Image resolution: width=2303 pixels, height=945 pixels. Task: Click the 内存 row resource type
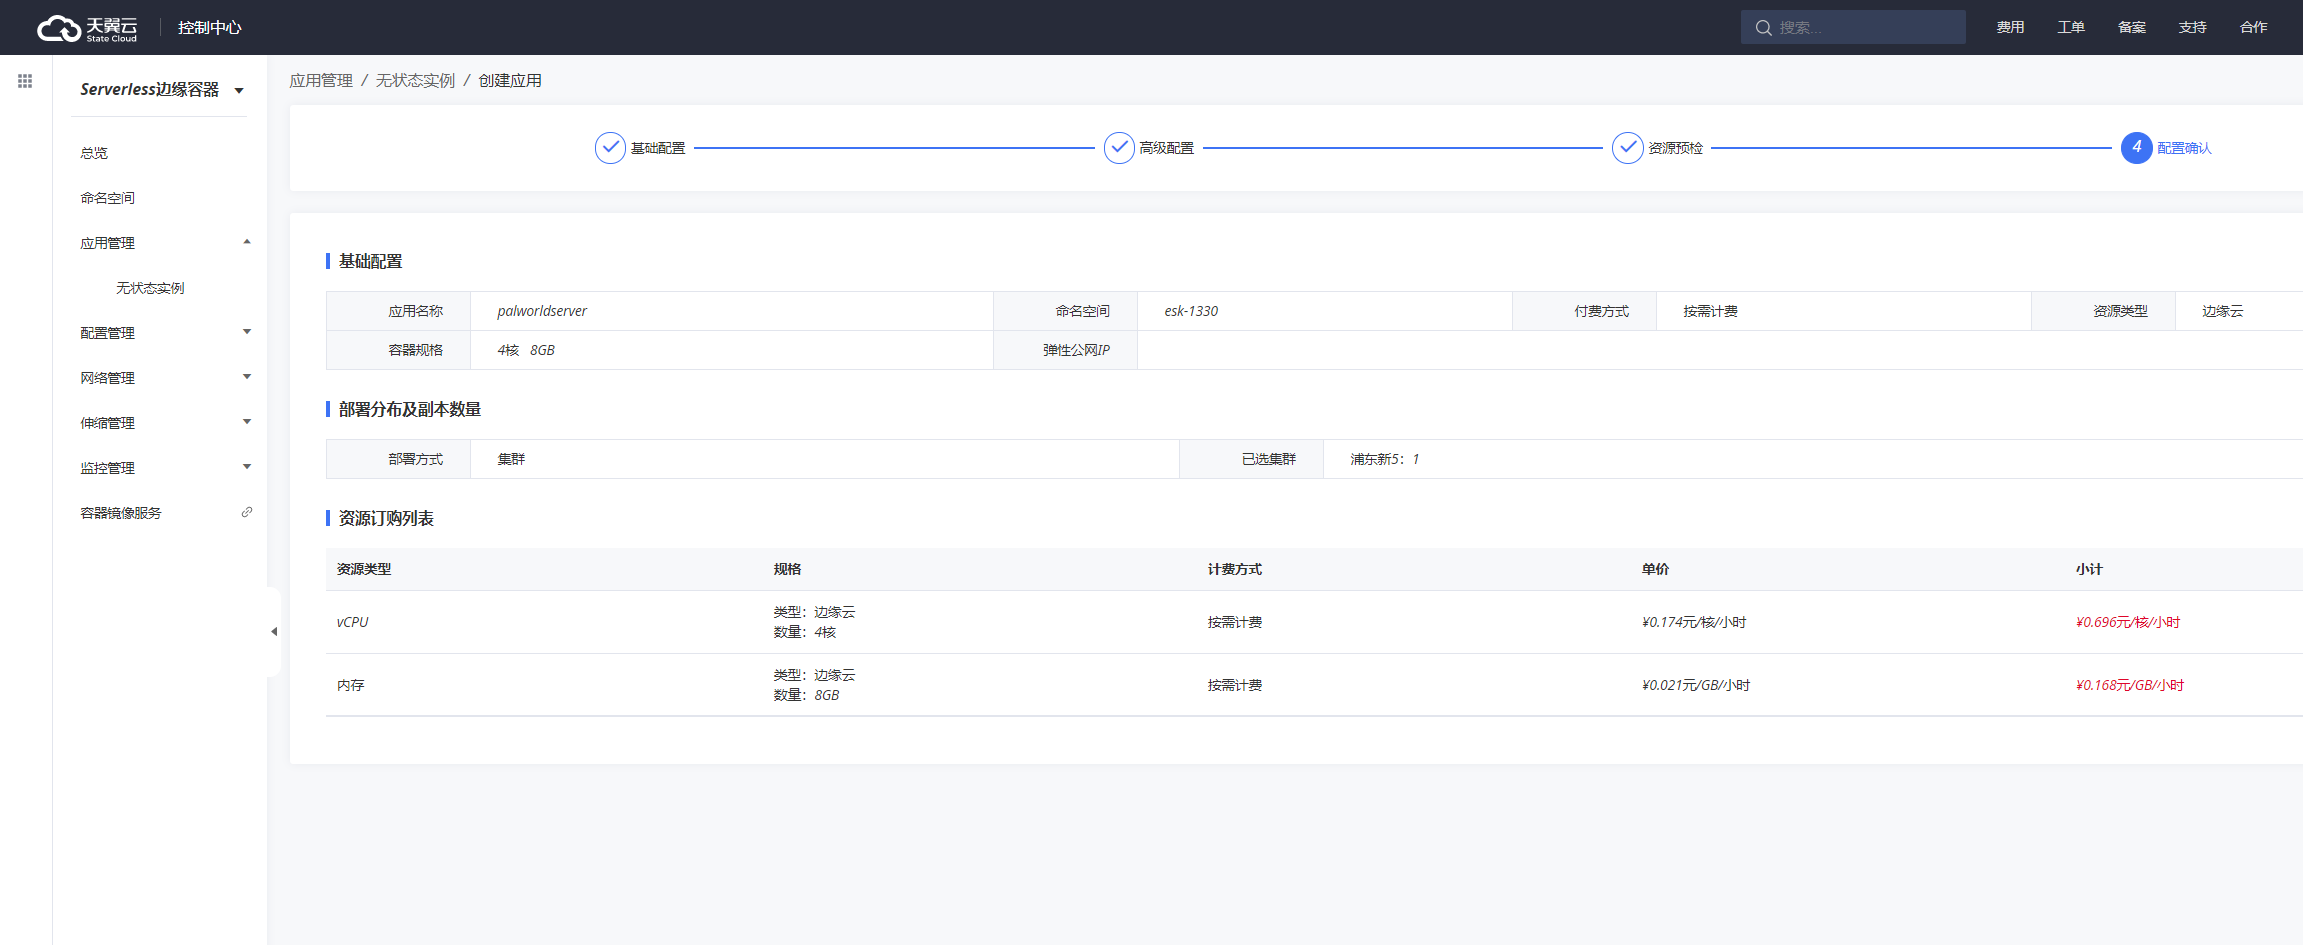coord(351,685)
